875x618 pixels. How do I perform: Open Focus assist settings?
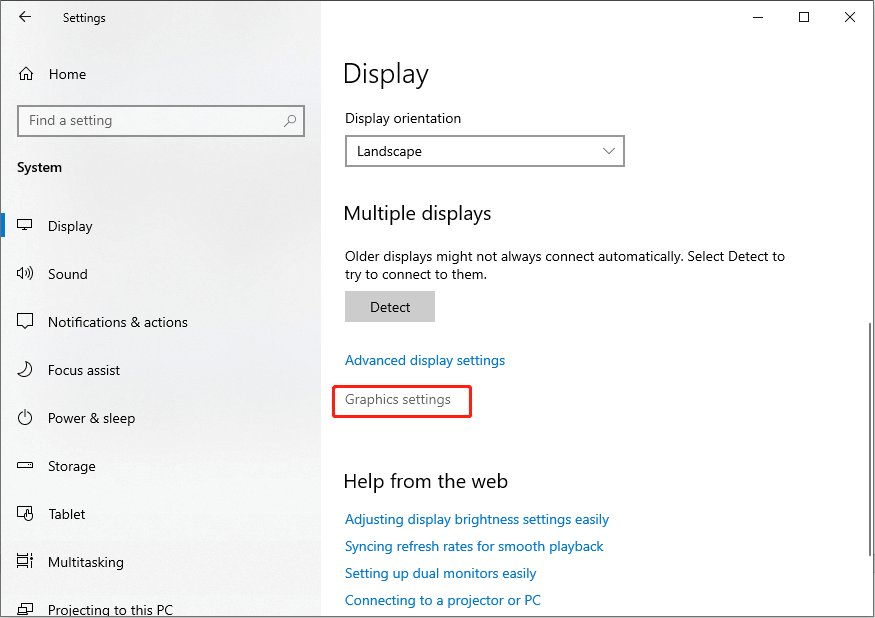[84, 370]
